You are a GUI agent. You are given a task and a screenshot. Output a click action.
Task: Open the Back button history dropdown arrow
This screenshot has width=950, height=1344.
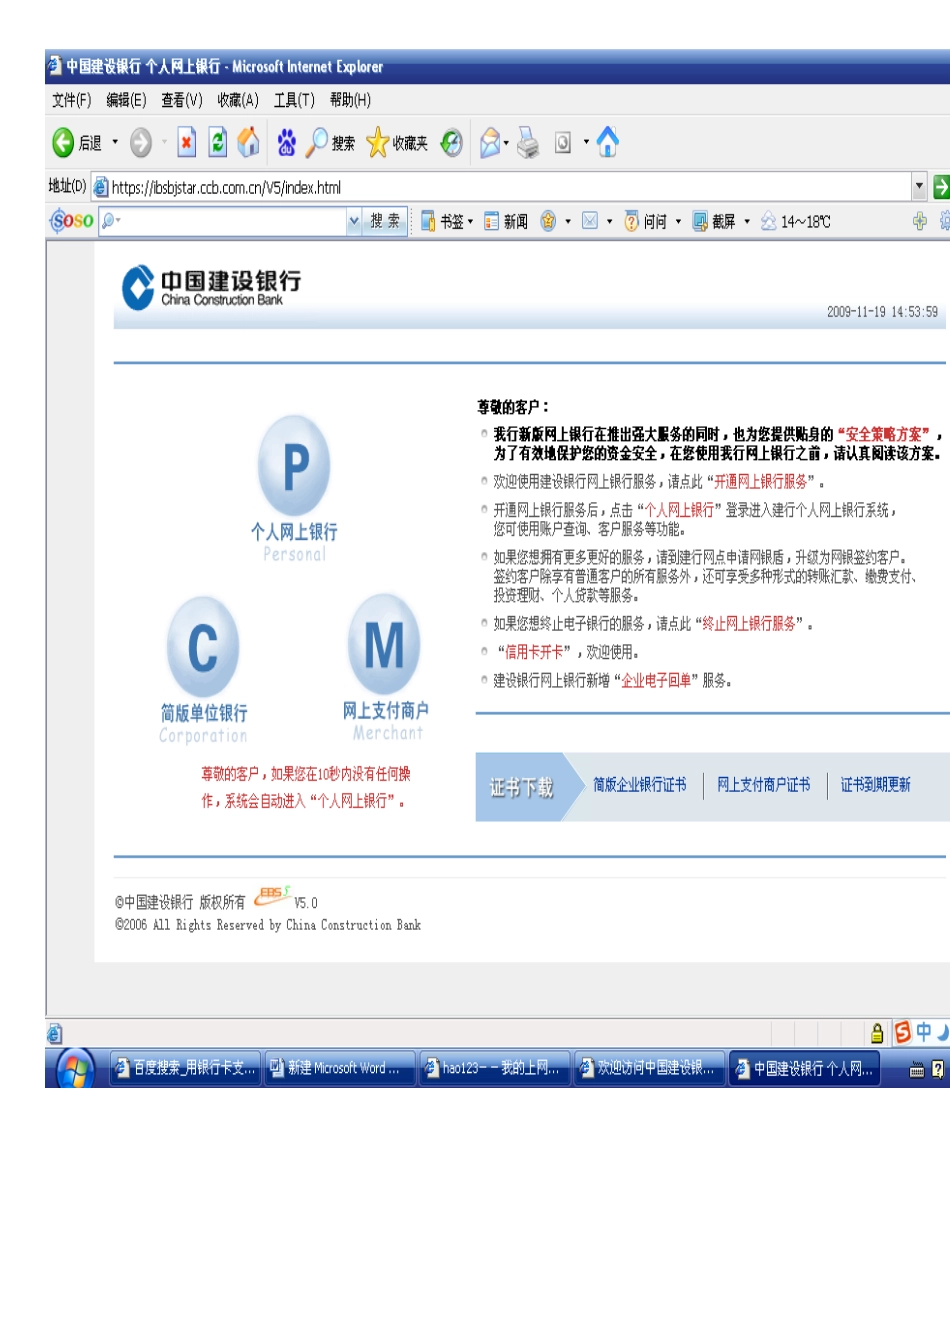[x=115, y=142]
